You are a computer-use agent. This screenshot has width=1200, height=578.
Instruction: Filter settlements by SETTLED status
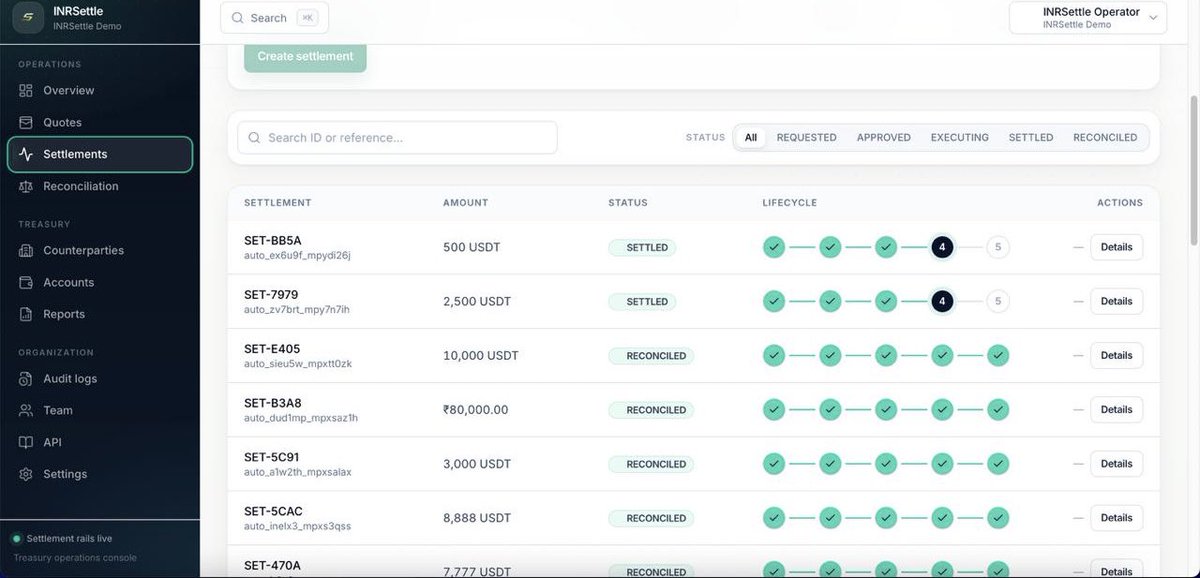tap(1031, 138)
